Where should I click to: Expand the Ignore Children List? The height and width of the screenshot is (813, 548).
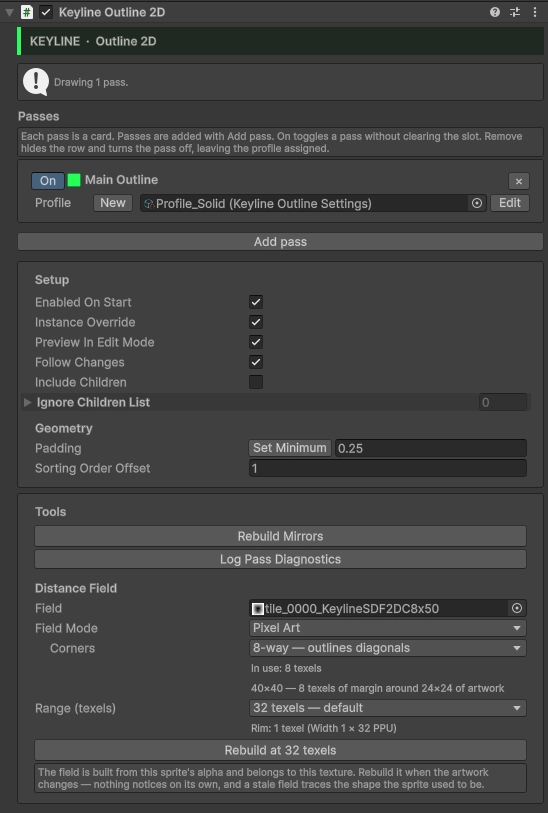[27, 402]
